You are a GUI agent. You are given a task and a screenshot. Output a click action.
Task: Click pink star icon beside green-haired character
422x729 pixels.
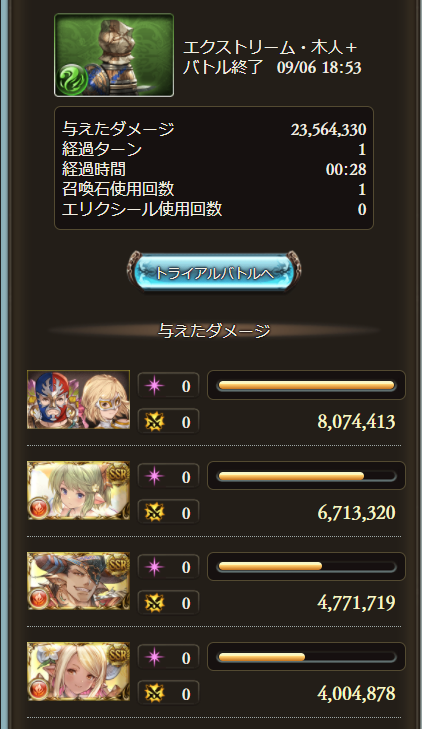click(154, 477)
